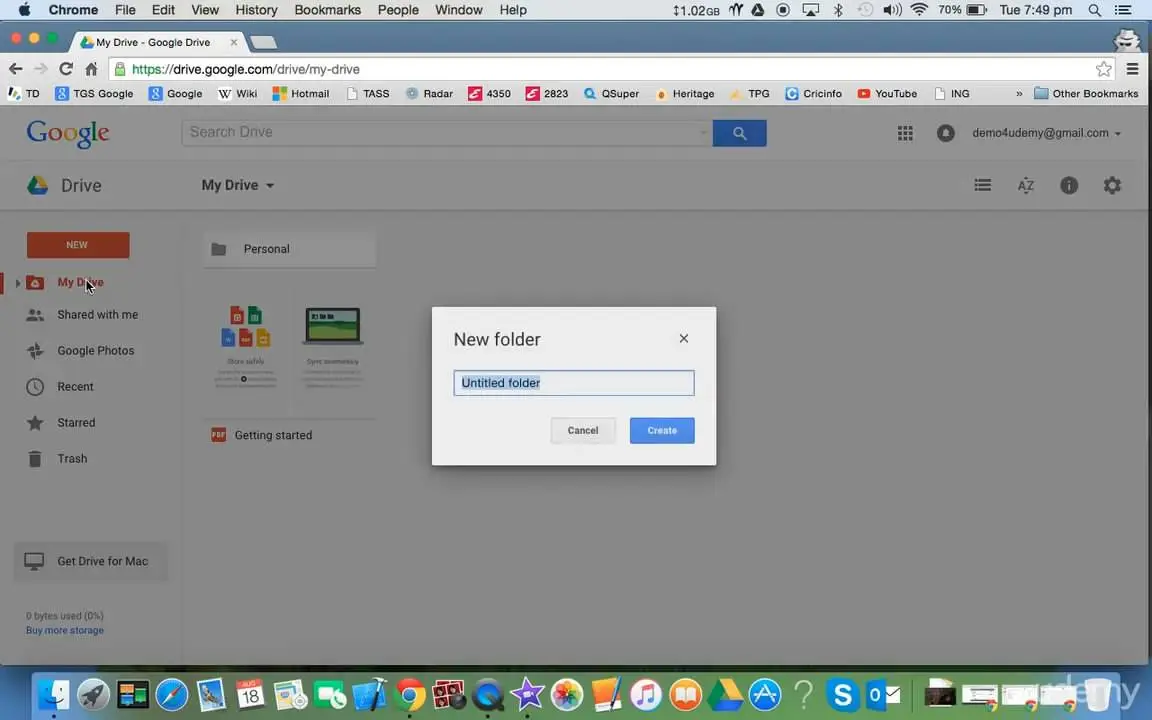
Task: Open the Window menu
Action: tap(458, 10)
